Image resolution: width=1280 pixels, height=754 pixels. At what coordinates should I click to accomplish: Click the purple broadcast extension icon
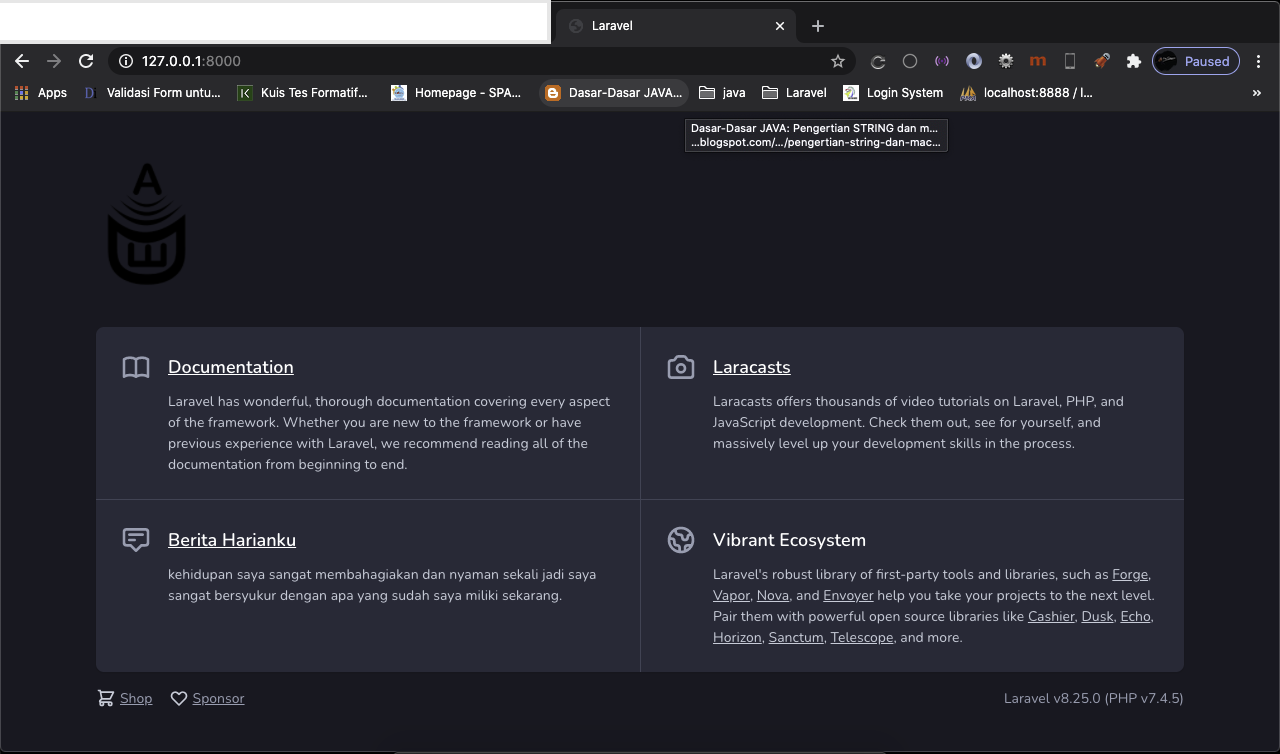(x=942, y=61)
